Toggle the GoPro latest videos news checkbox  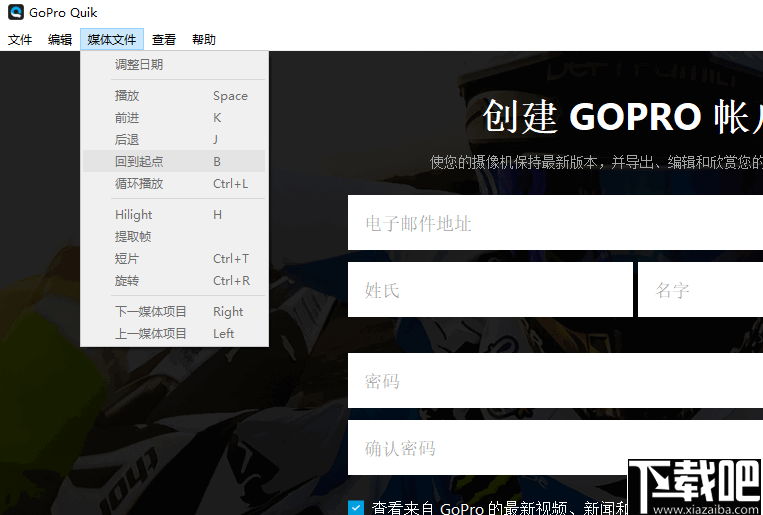tap(356, 508)
